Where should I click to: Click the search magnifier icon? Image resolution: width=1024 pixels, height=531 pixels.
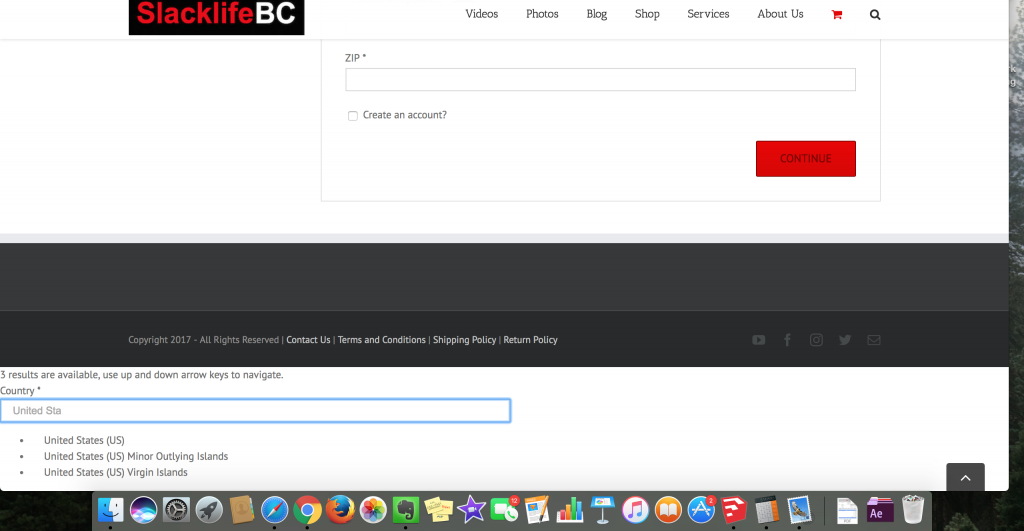point(875,15)
